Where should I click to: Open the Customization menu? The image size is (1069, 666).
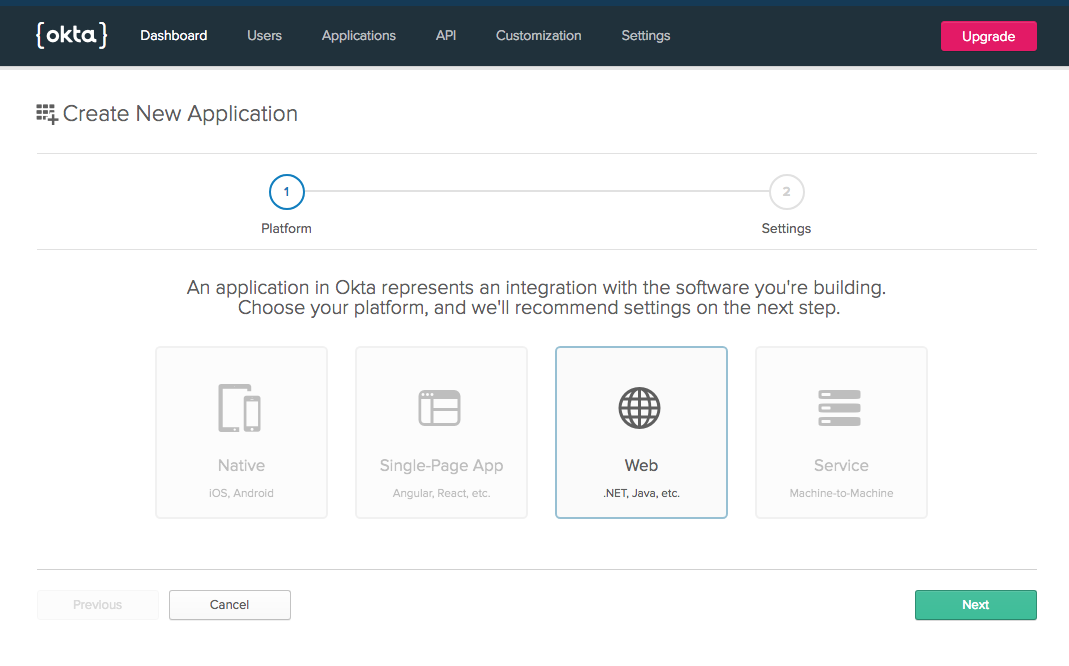coord(538,35)
